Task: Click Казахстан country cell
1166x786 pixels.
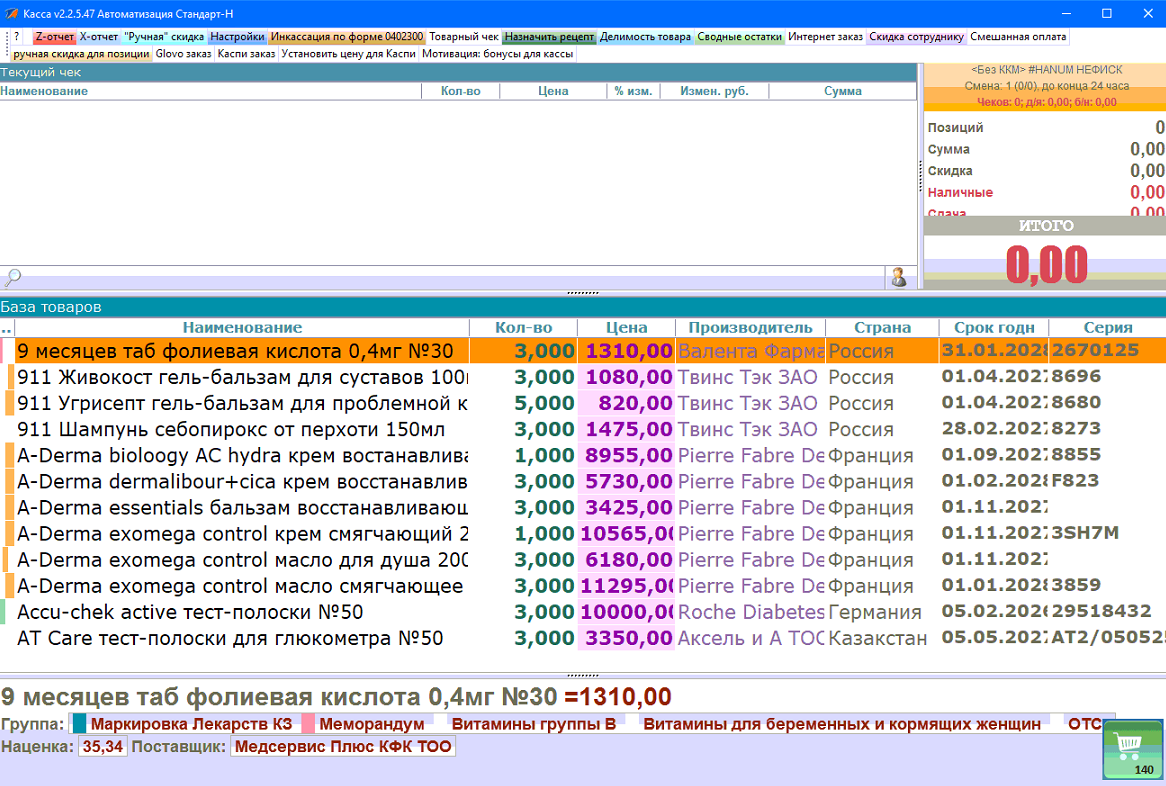Action: pyautogui.click(x=882, y=638)
